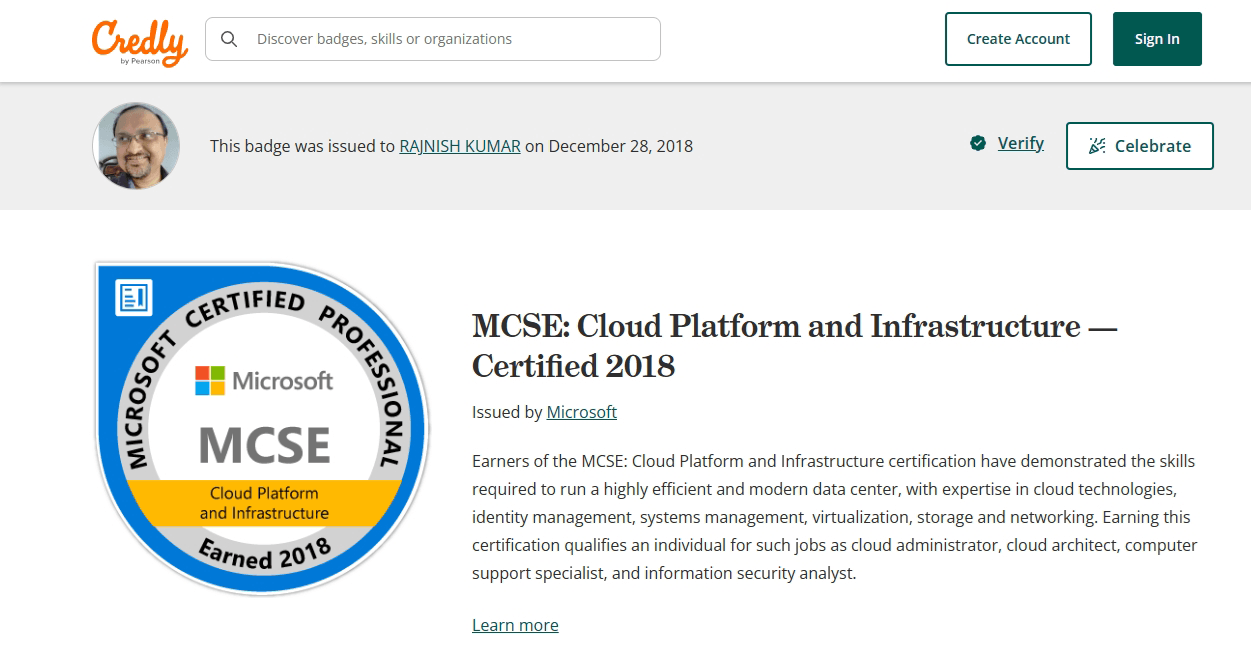Open the Microsoft issuer link
Image resolution: width=1251 pixels, height=650 pixels.
coord(581,412)
